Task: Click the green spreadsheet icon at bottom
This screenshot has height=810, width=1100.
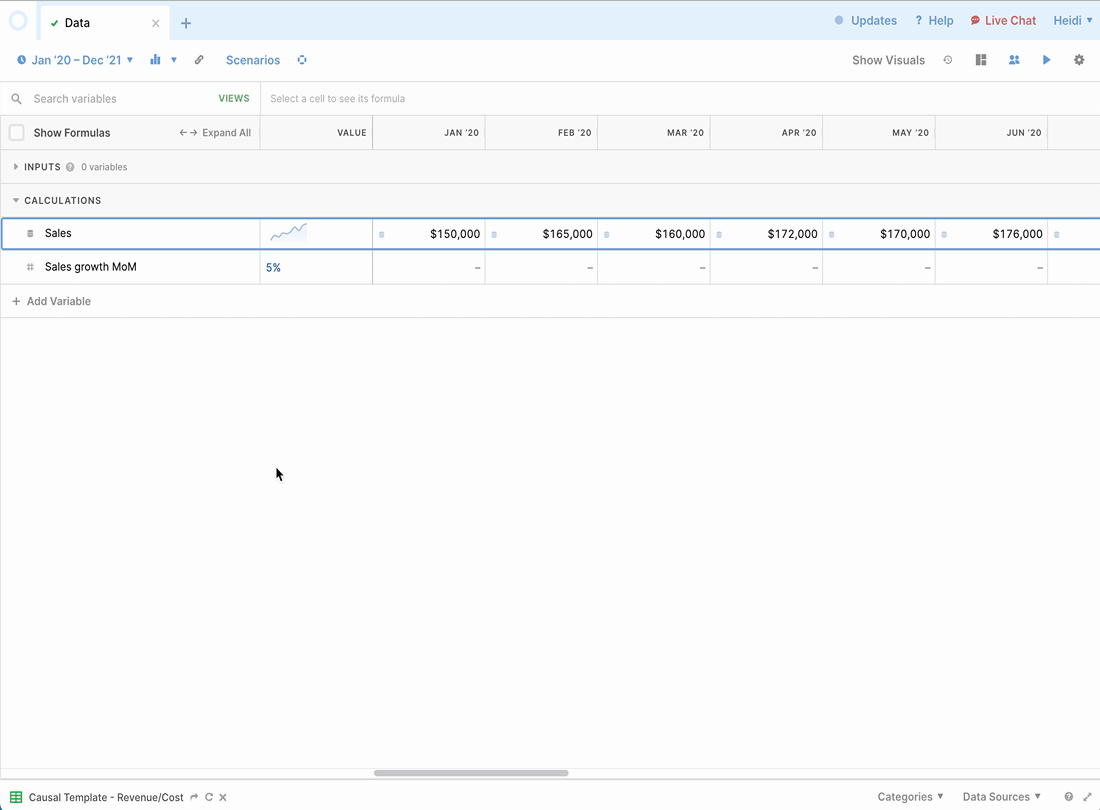Action: [x=16, y=797]
